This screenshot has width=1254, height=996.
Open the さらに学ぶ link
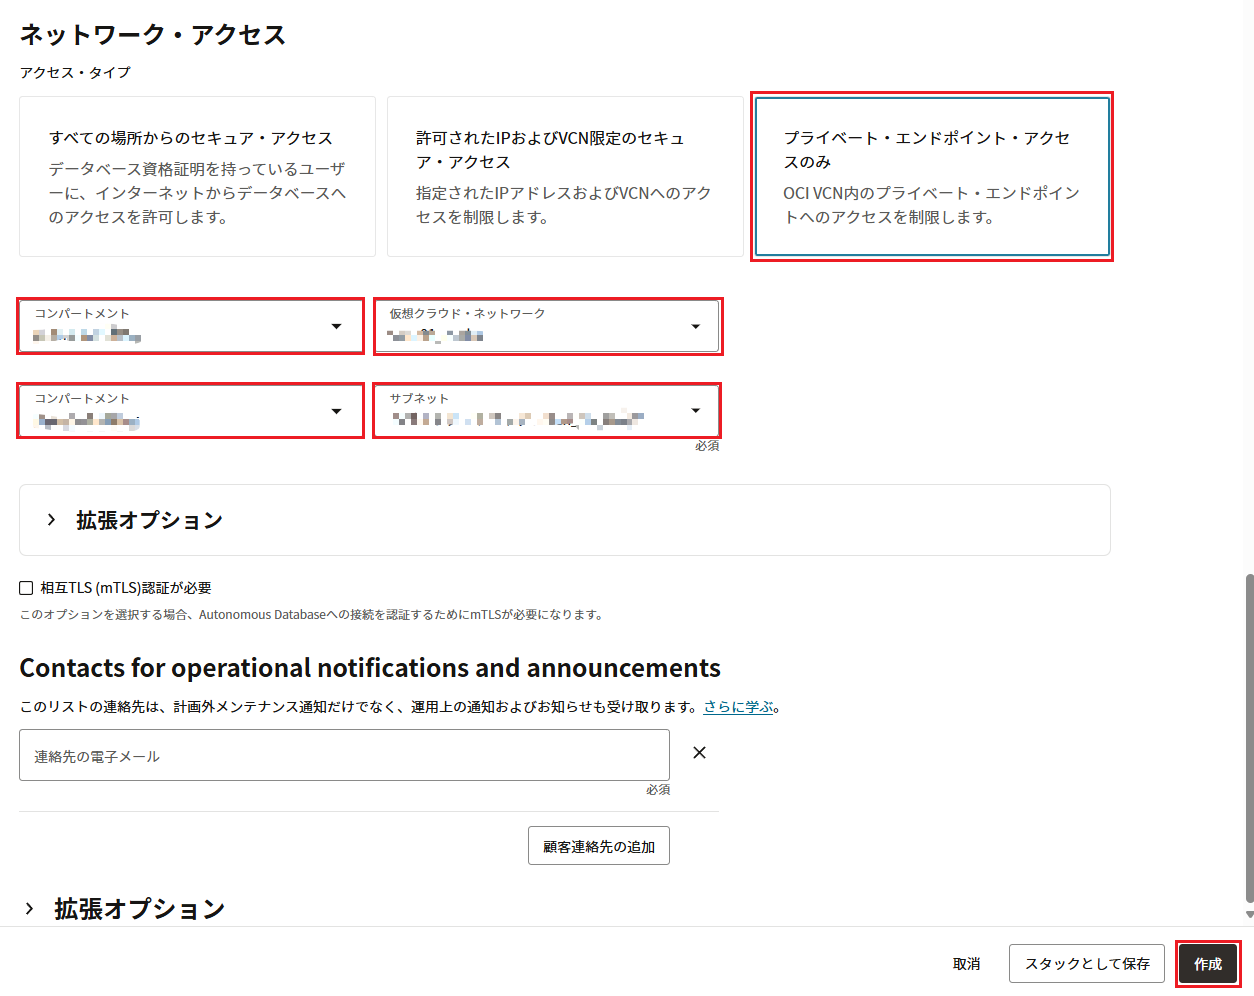[x=738, y=707]
